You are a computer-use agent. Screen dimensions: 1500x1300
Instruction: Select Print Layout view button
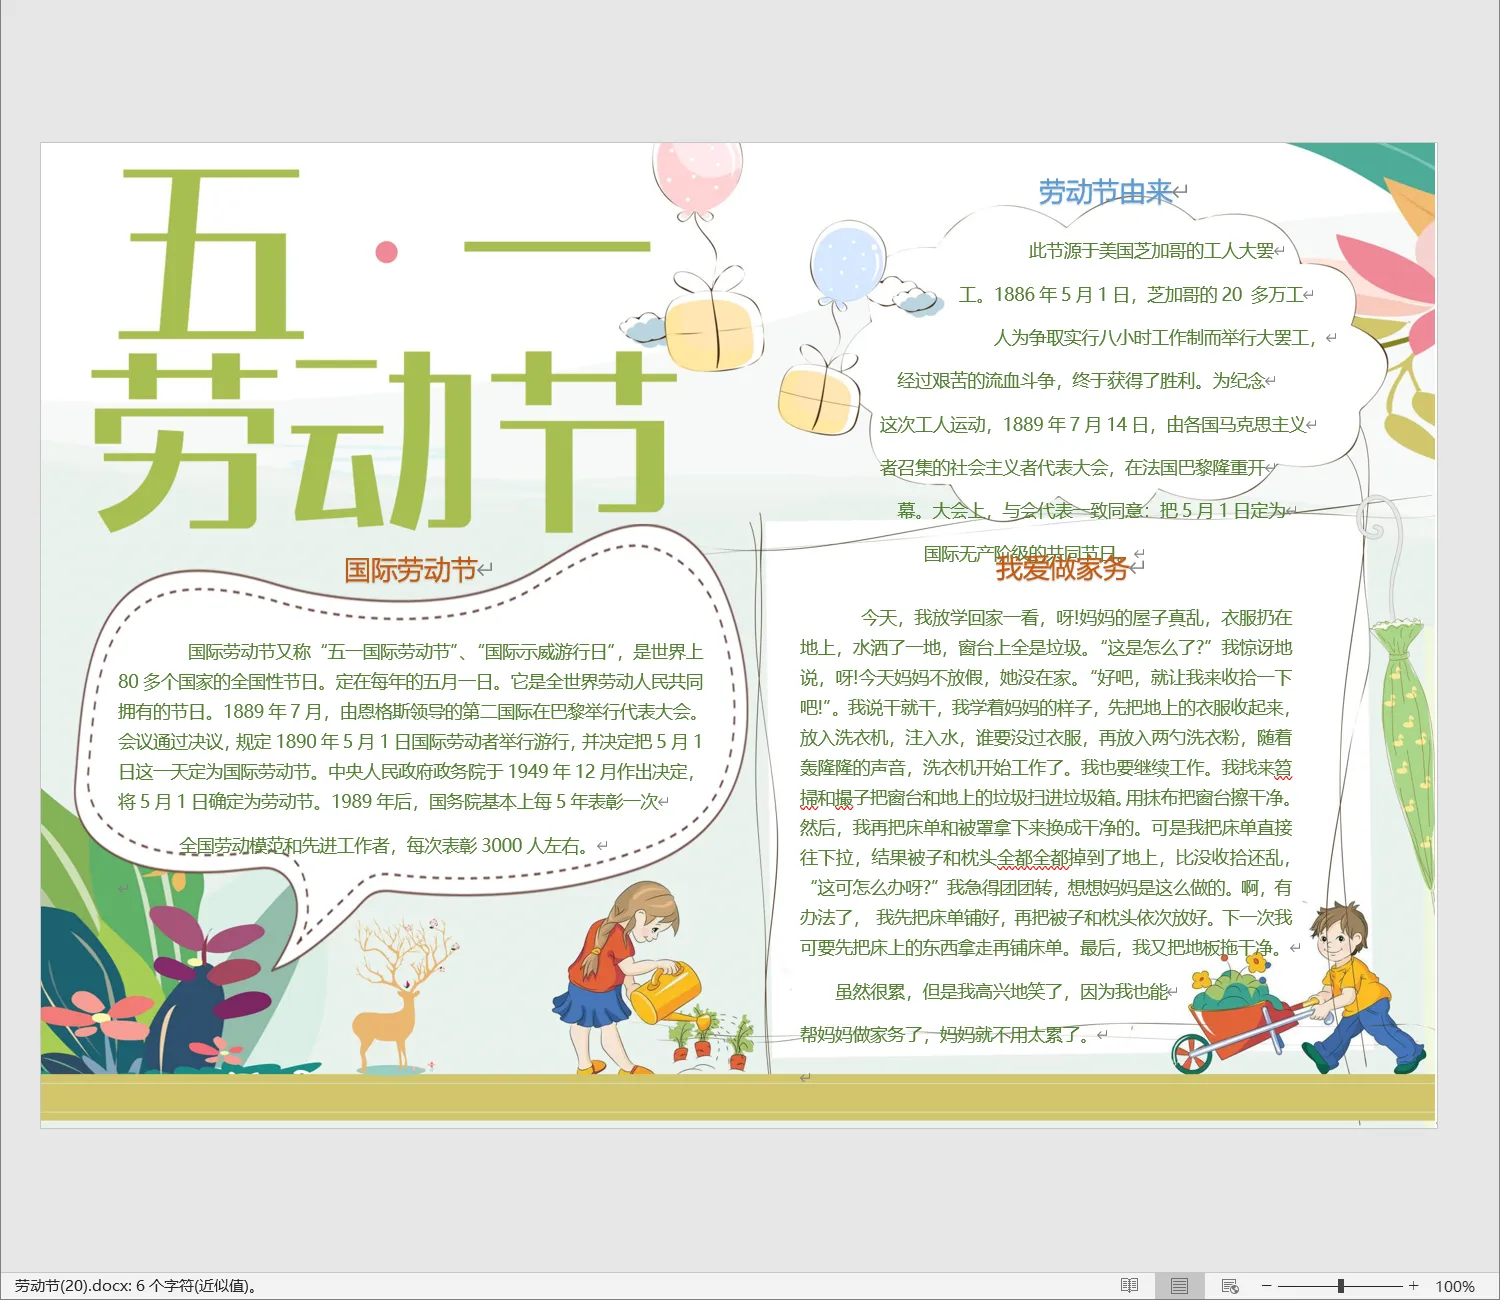click(x=1179, y=1286)
